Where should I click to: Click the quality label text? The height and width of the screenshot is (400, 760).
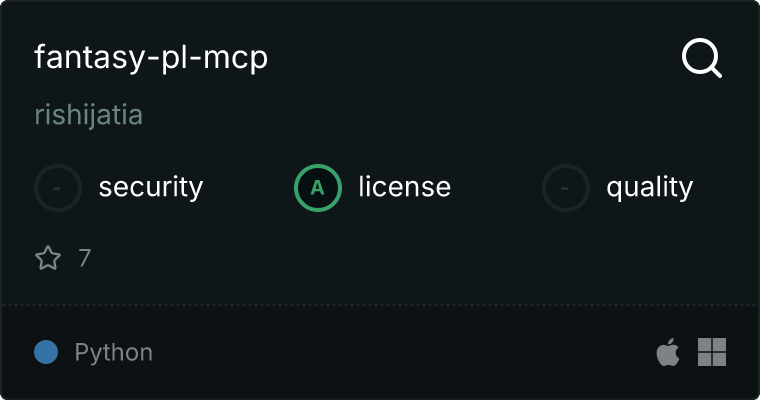click(649, 188)
